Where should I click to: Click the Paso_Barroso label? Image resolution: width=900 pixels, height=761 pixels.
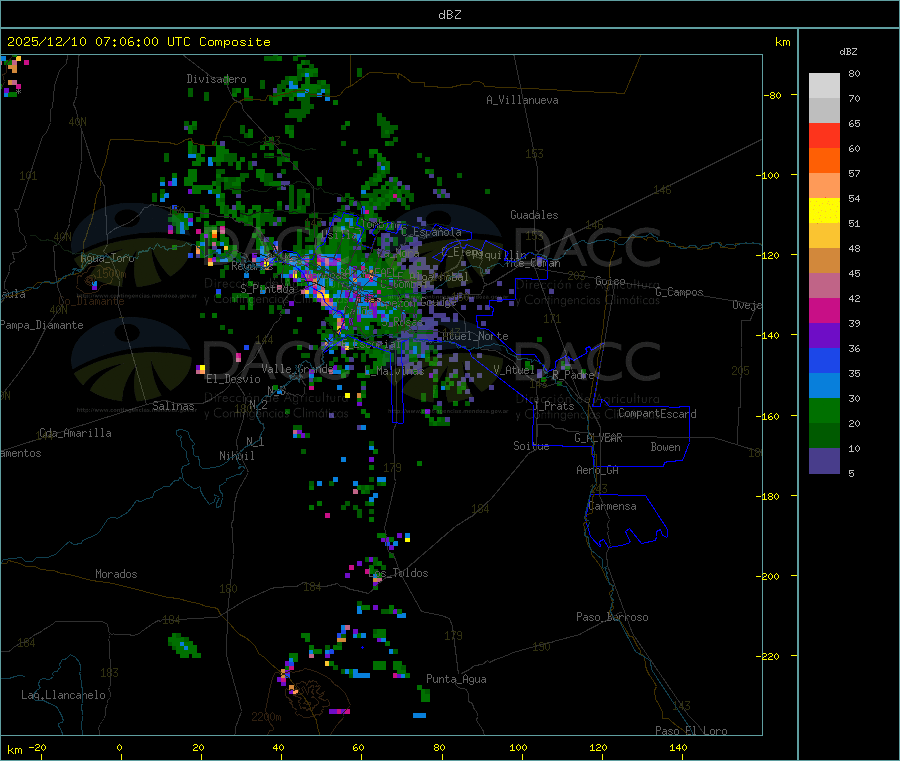click(x=612, y=617)
